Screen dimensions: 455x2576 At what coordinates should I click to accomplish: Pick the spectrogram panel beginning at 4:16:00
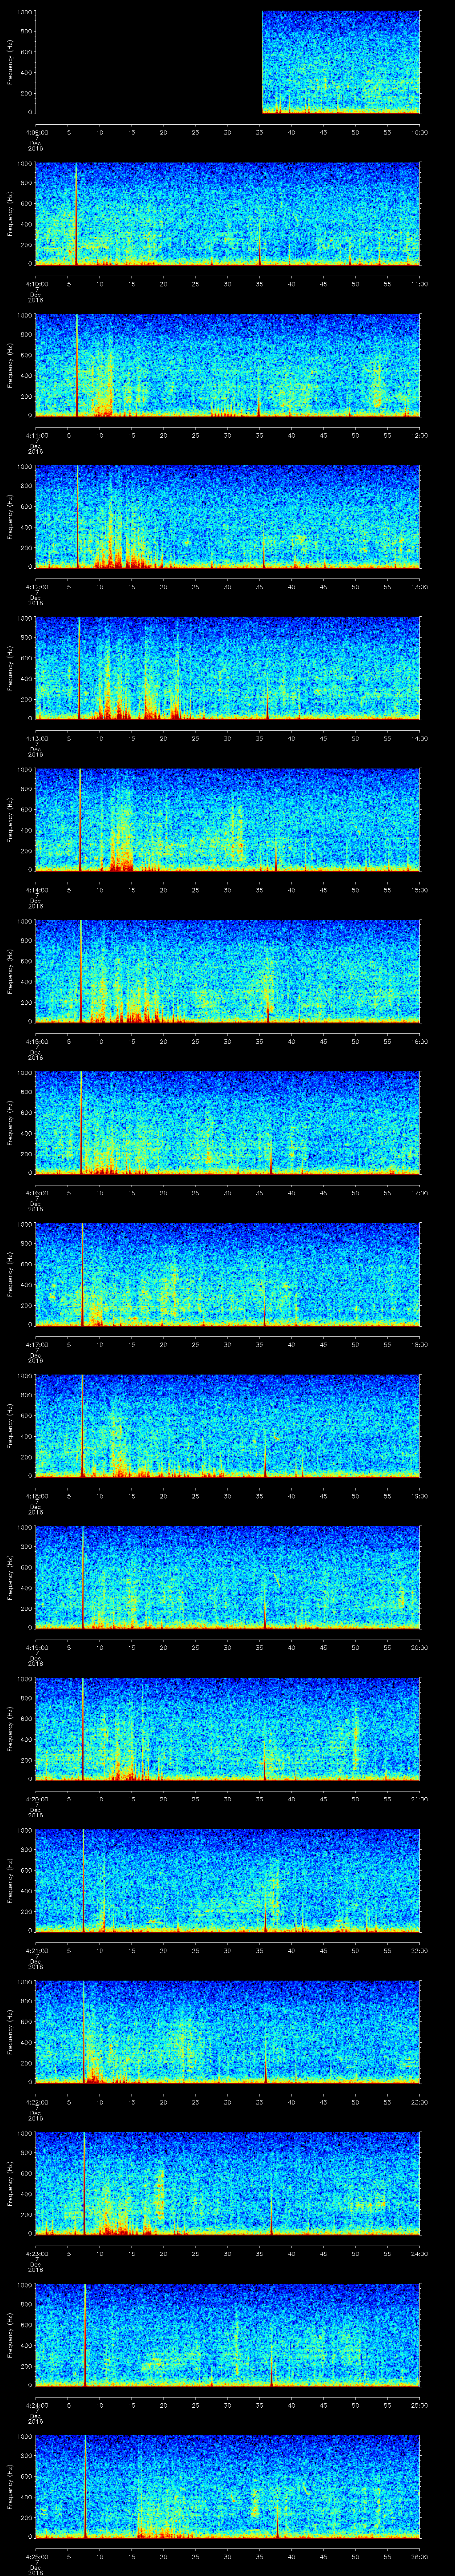pos(228,1123)
